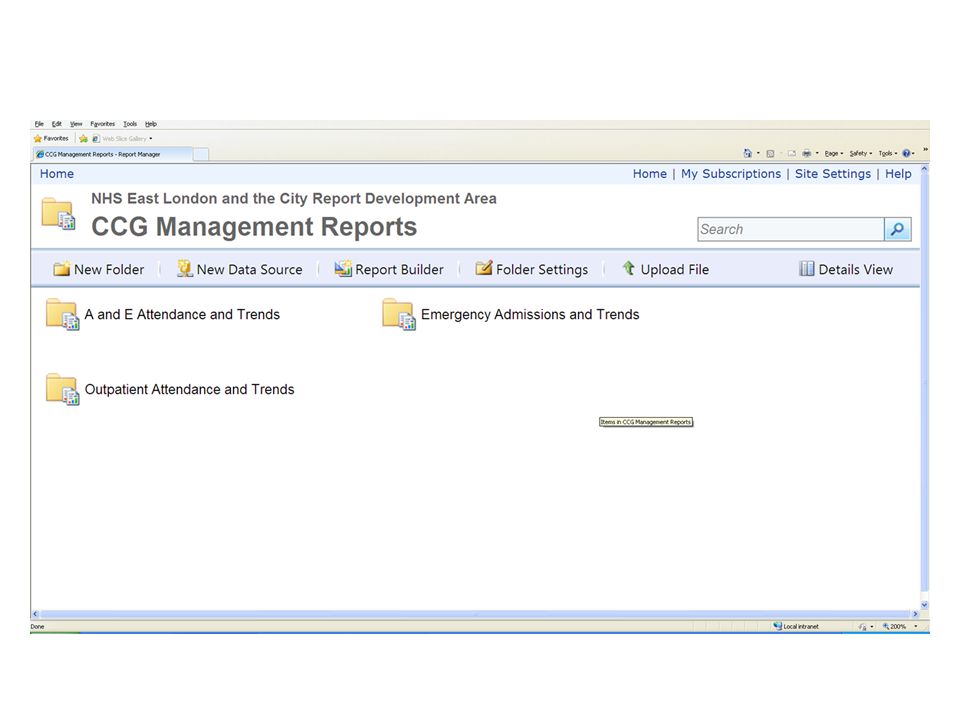
Task: Open the Help icon dropdown arrow
Action: (913, 153)
